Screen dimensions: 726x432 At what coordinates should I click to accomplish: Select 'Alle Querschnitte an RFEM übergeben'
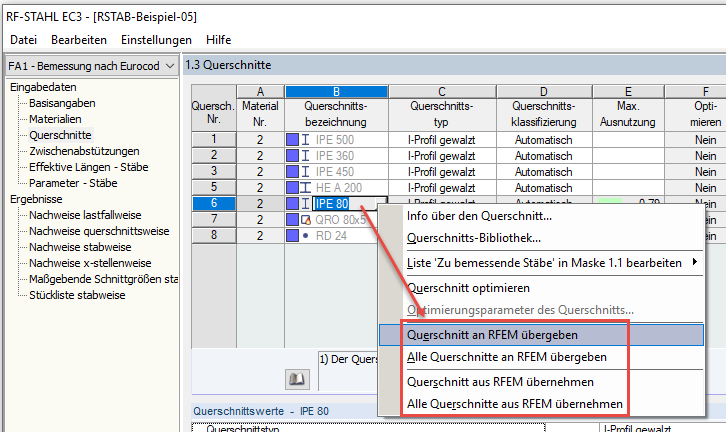tap(507, 357)
